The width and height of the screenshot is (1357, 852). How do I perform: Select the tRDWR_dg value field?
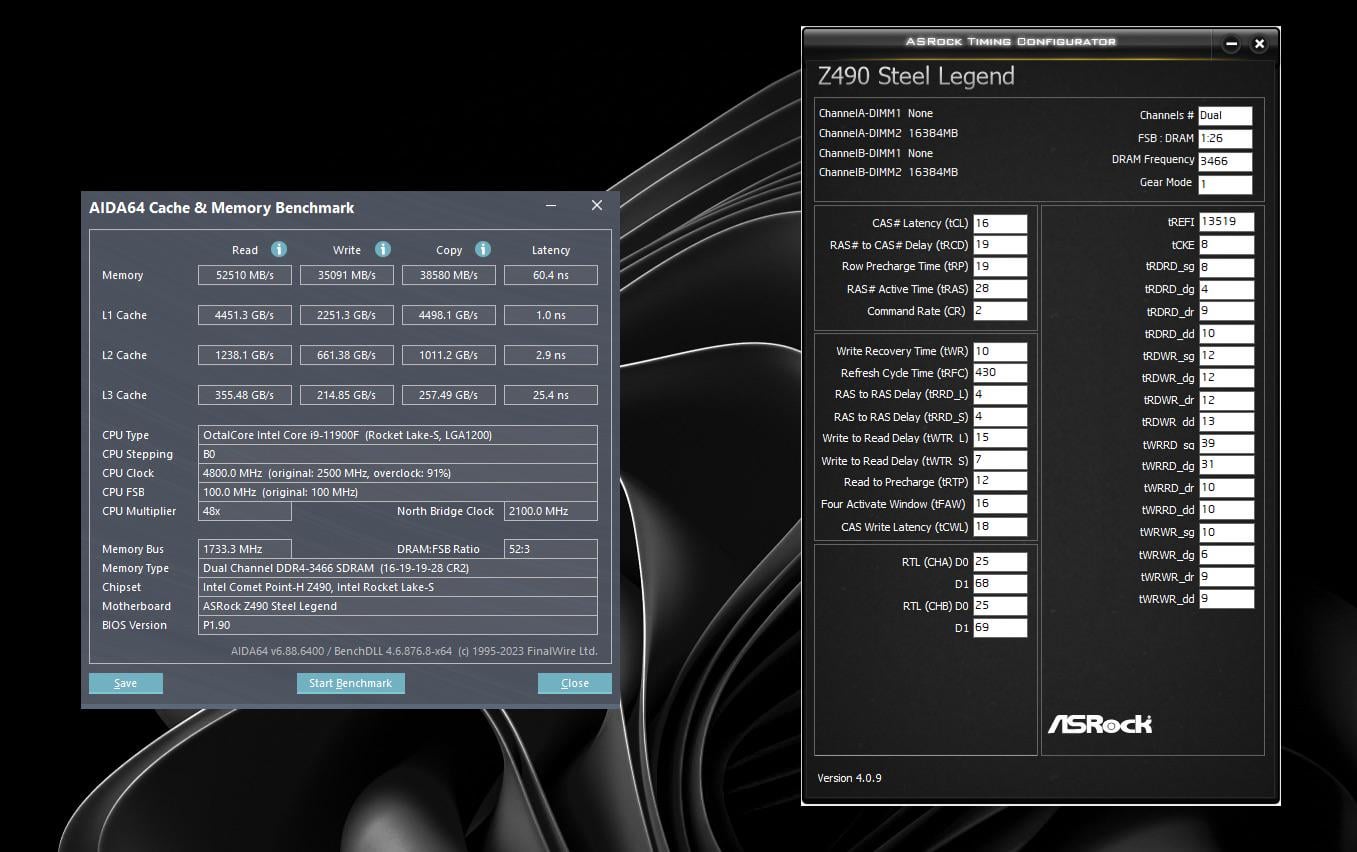click(x=1226, y=378)
